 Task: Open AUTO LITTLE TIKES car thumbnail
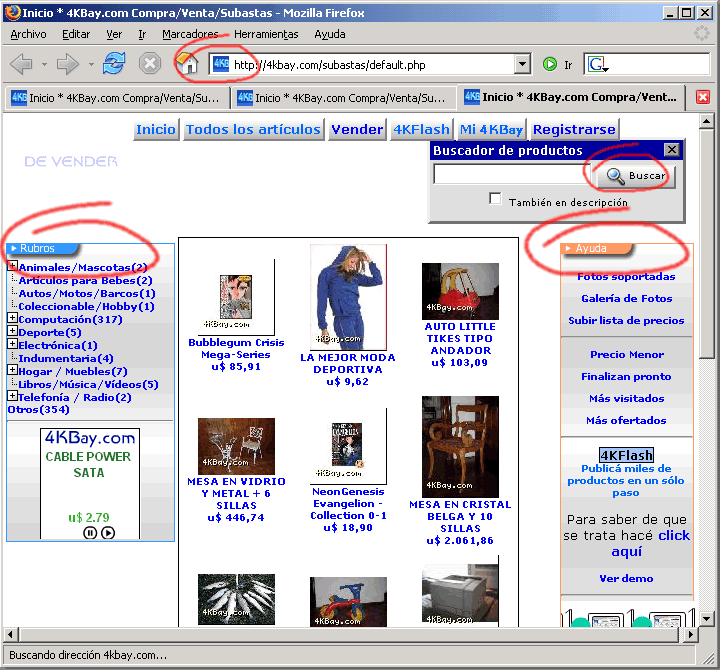[x=460, y=291]
